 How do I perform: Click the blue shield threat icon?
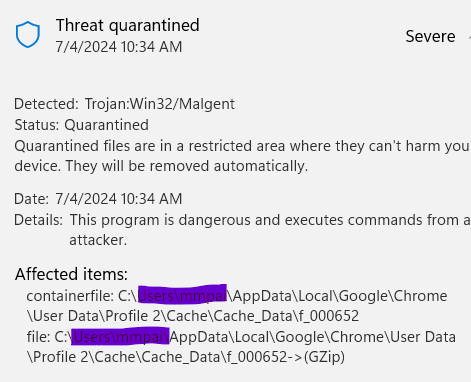point(28,35)
